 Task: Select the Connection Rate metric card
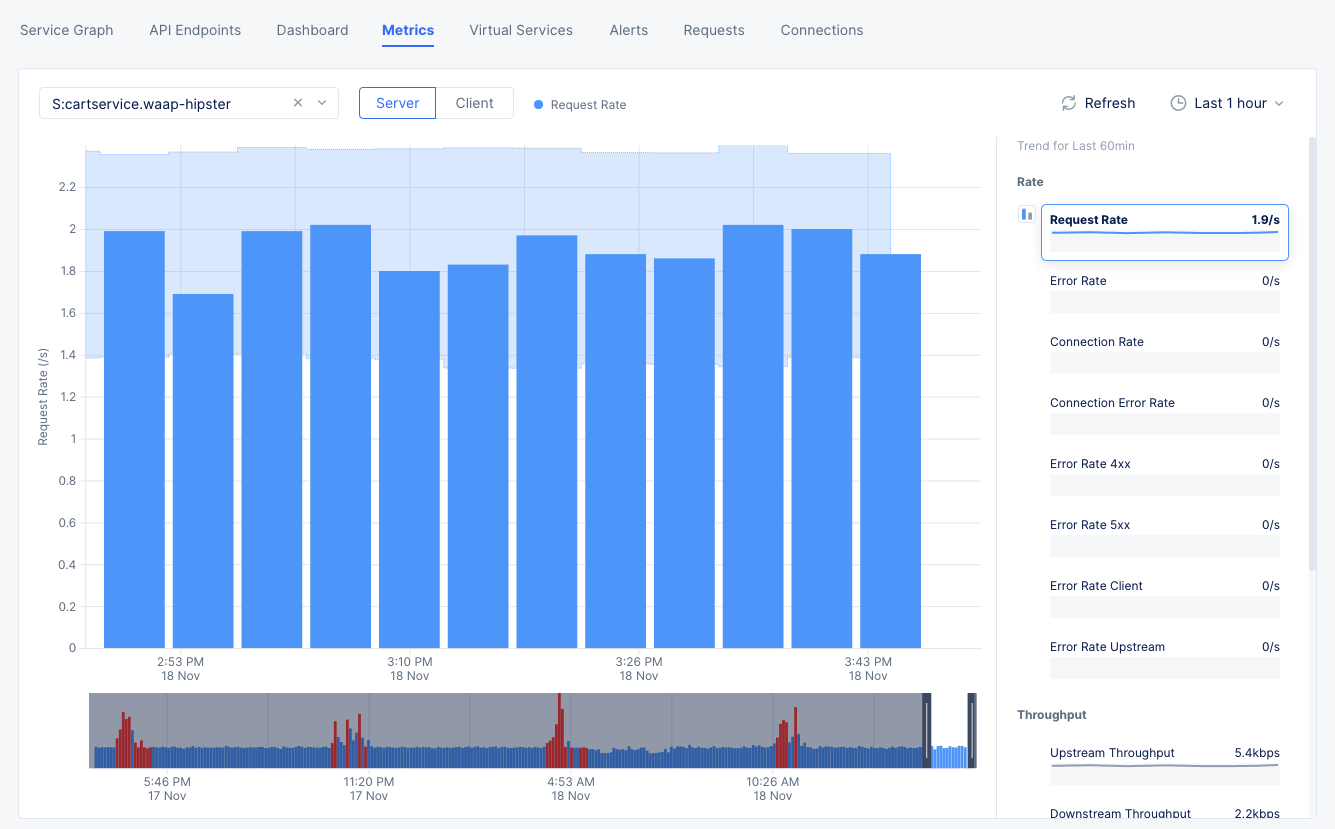pyautogui.click(x=1164, y=352)
